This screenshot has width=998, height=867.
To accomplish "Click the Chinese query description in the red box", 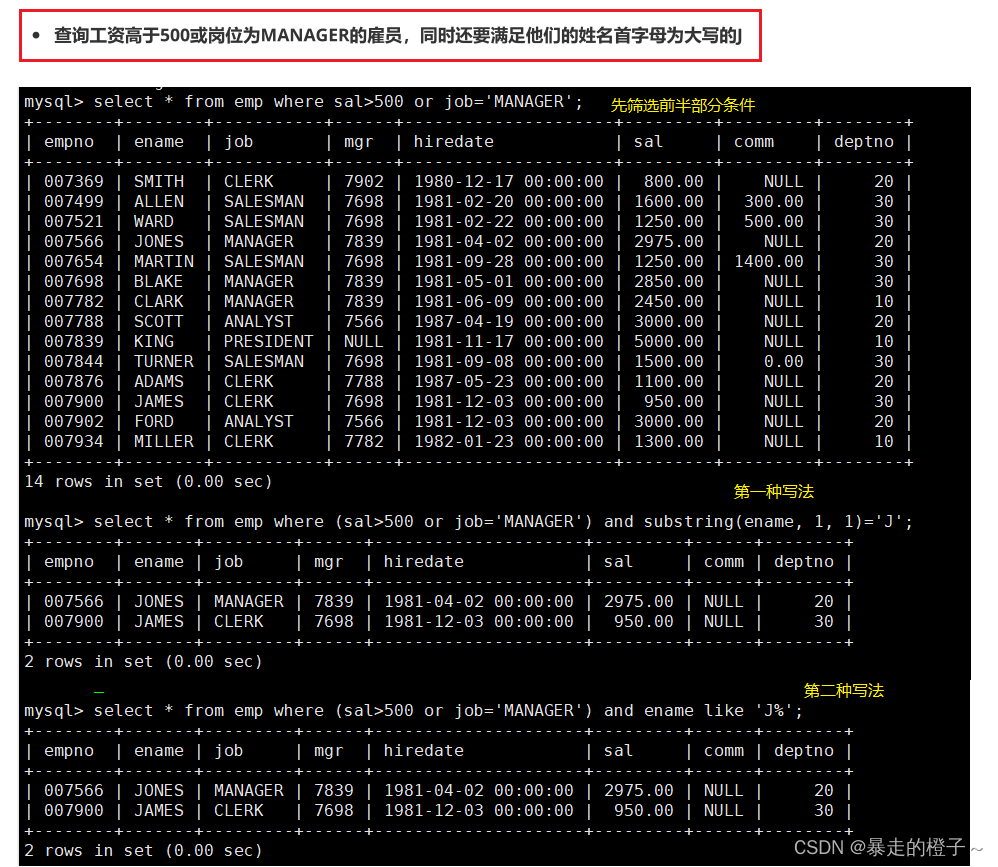I will click(398, 35).
